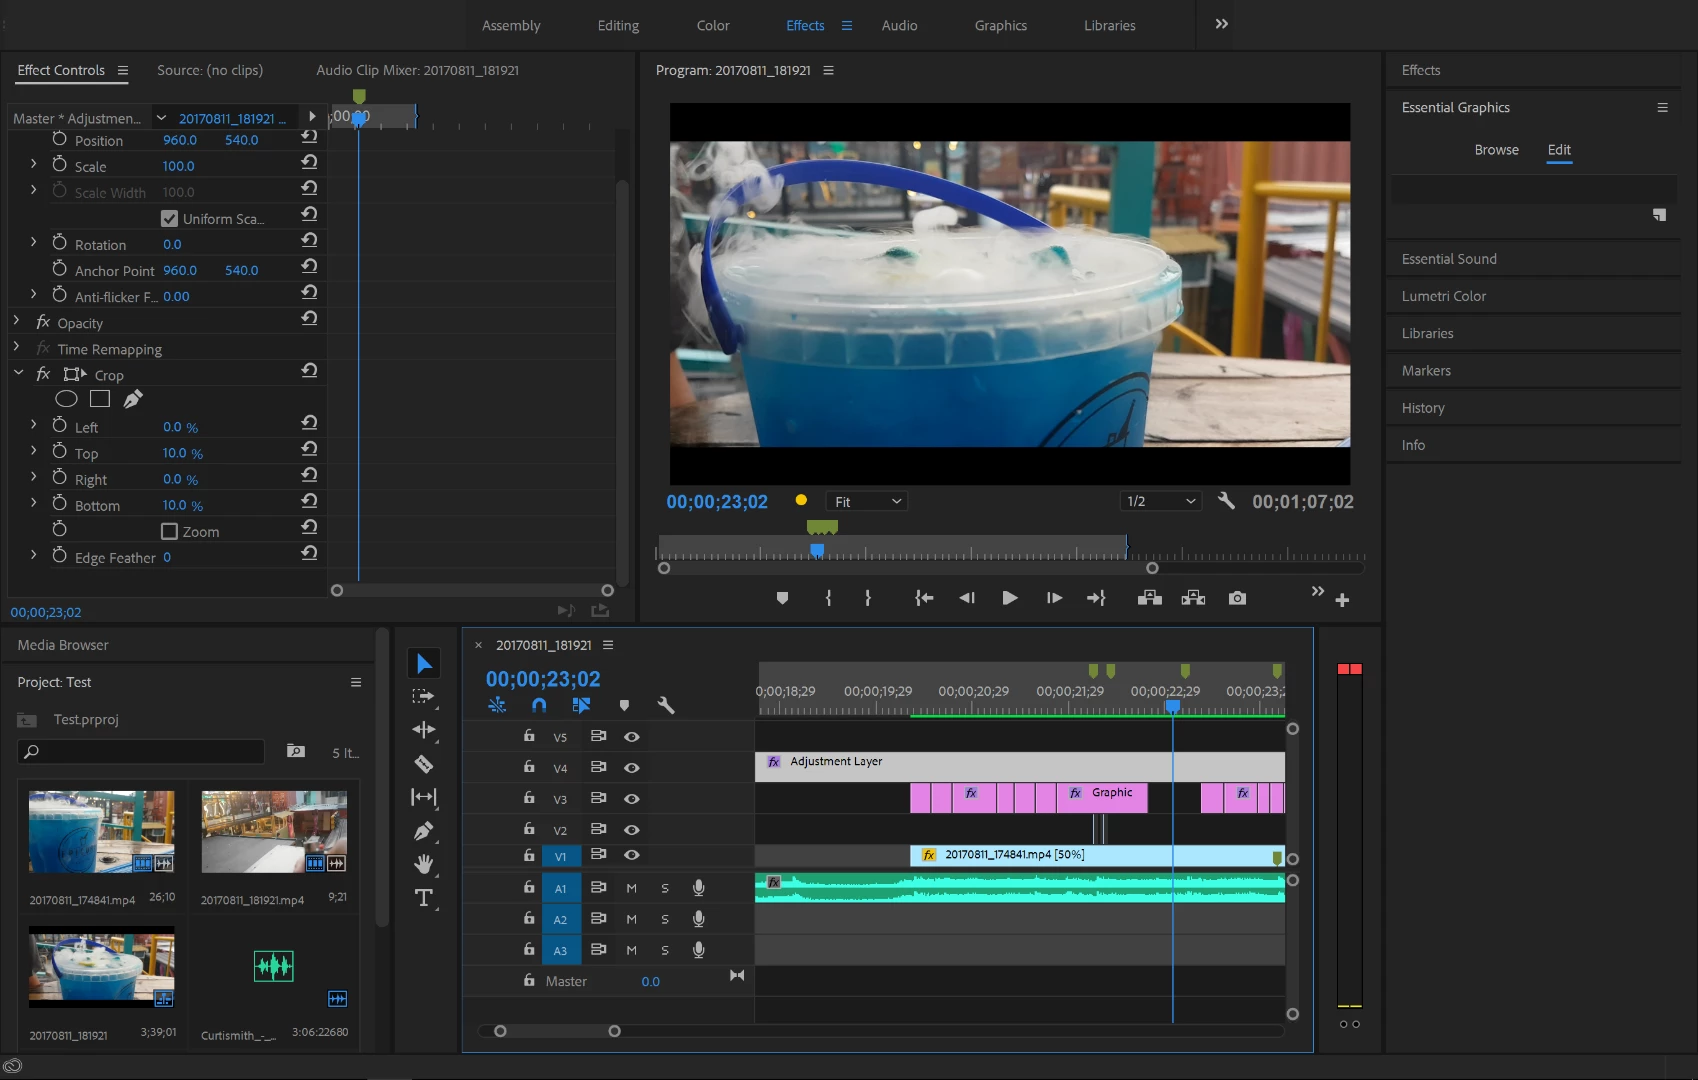This screenshot has height=1080, width=1698.
Task: Create an ellipse mask for Crop
Action: 66,399
